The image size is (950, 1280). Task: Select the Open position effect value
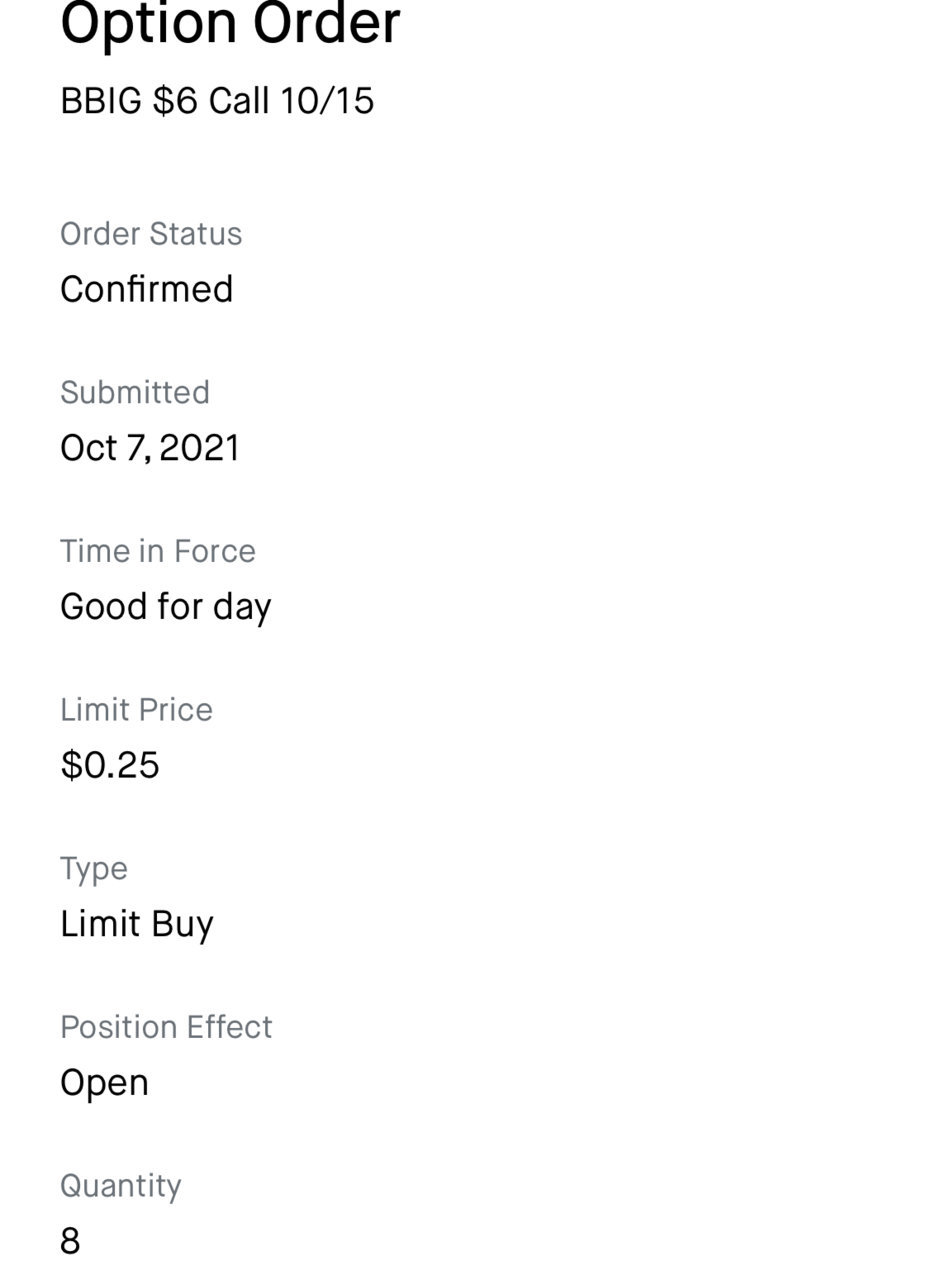(104, 1084)
